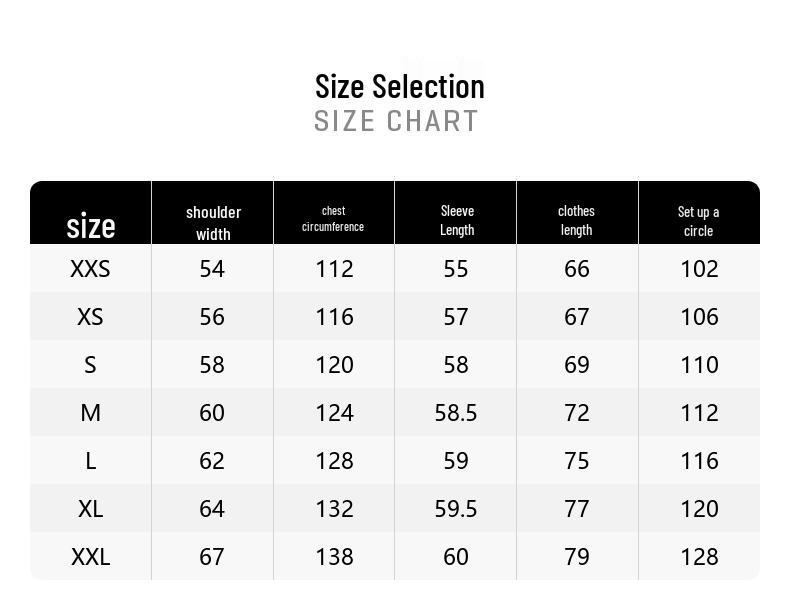
Task: Click the "Set up a circle" header
Action: (x=698, y=221)
